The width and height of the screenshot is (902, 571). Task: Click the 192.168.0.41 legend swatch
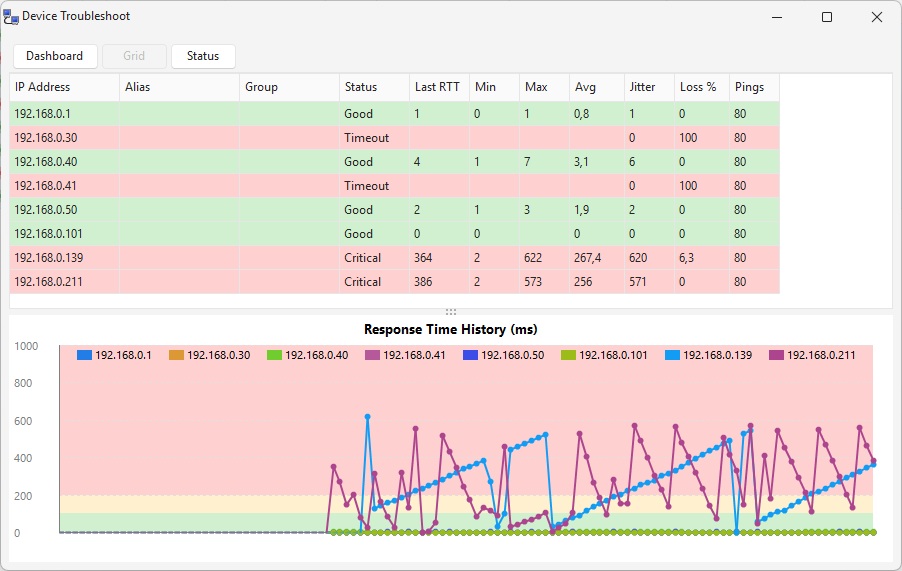374,355
